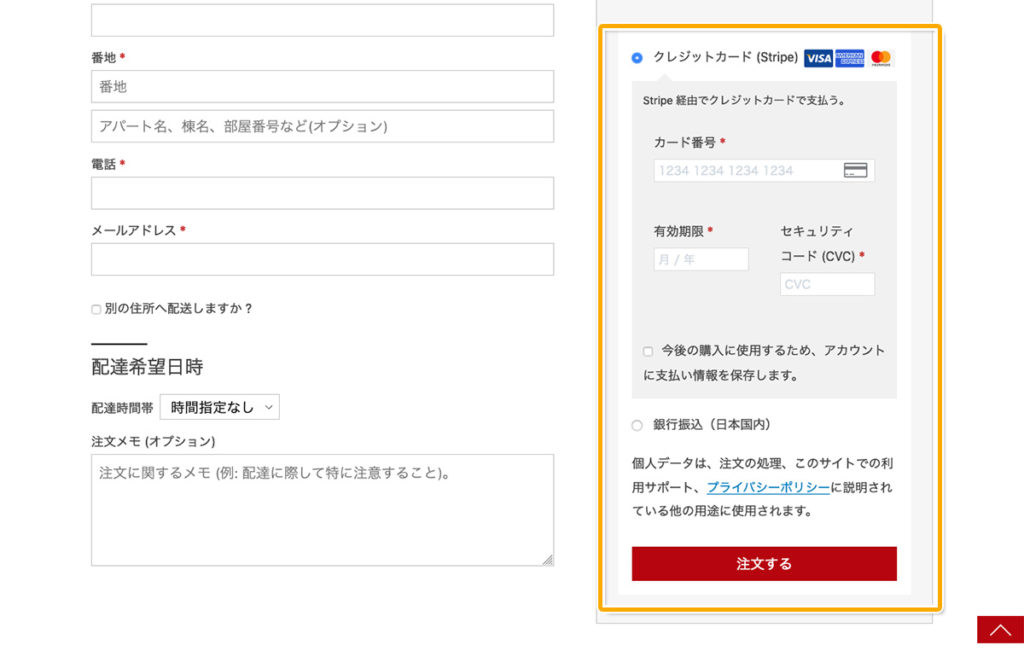Screen dimensions: 1024x651
Task: Focus the apartment name optional field
Action: point(323,126)
